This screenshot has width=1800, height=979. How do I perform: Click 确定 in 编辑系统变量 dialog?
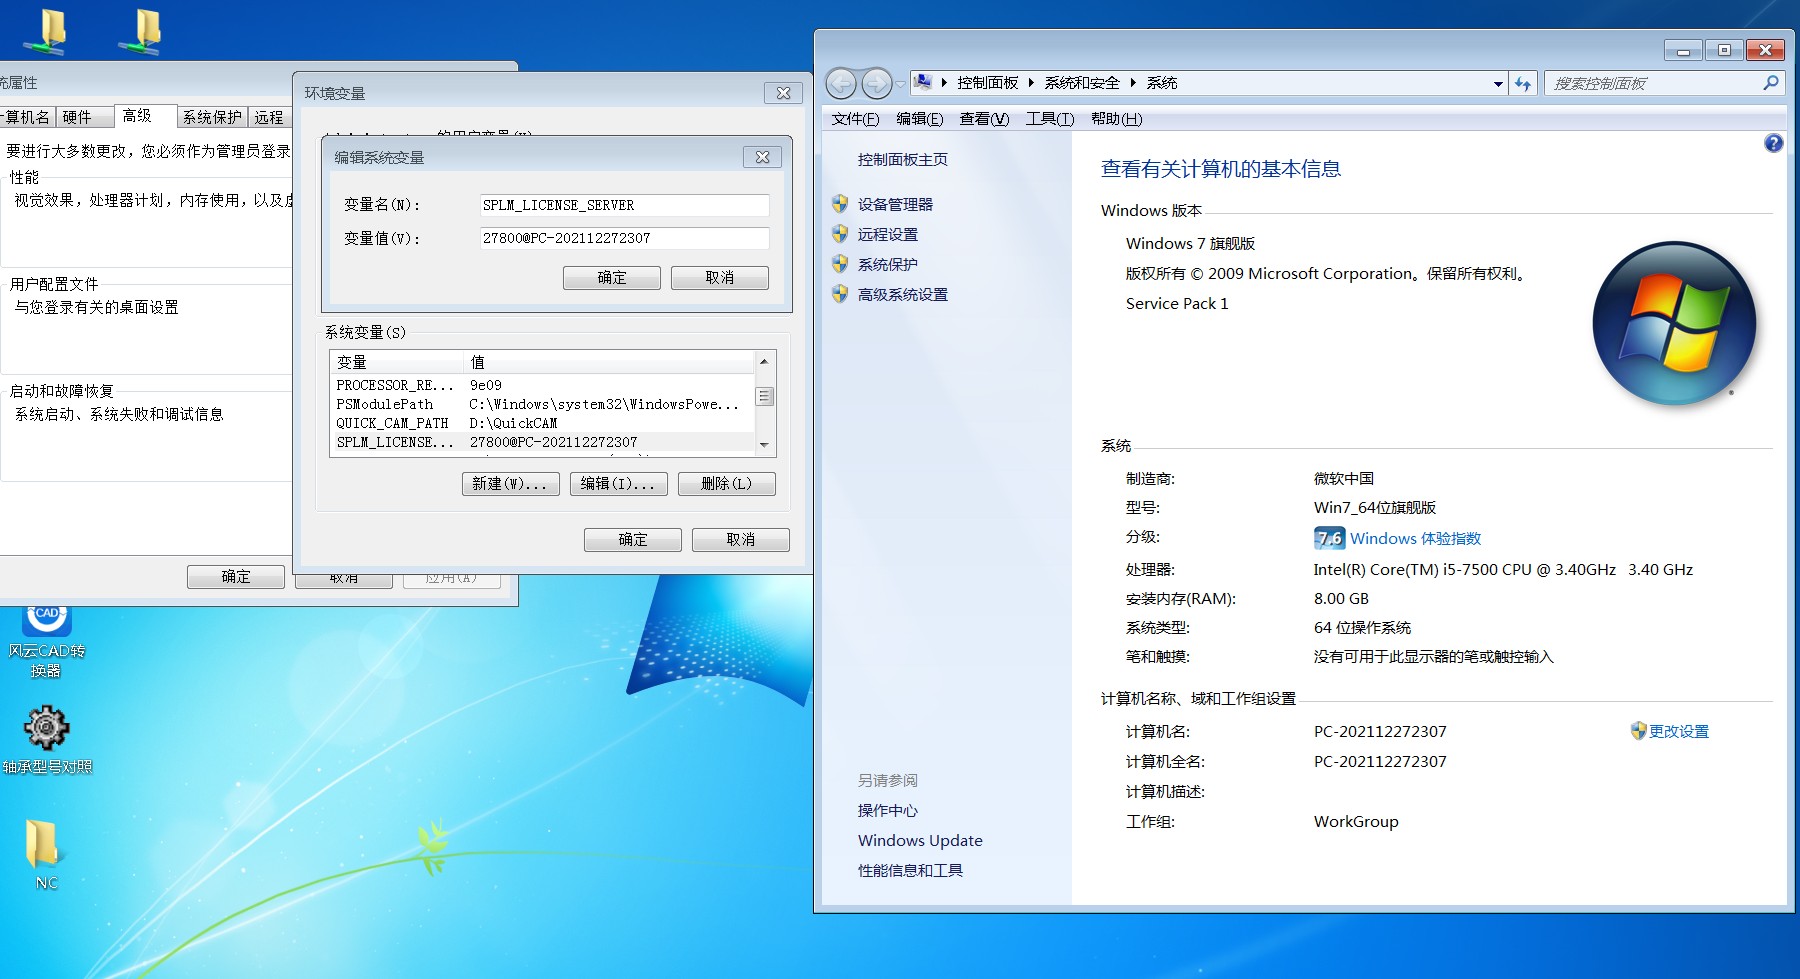pyautogui.click(x=611, y=277)
